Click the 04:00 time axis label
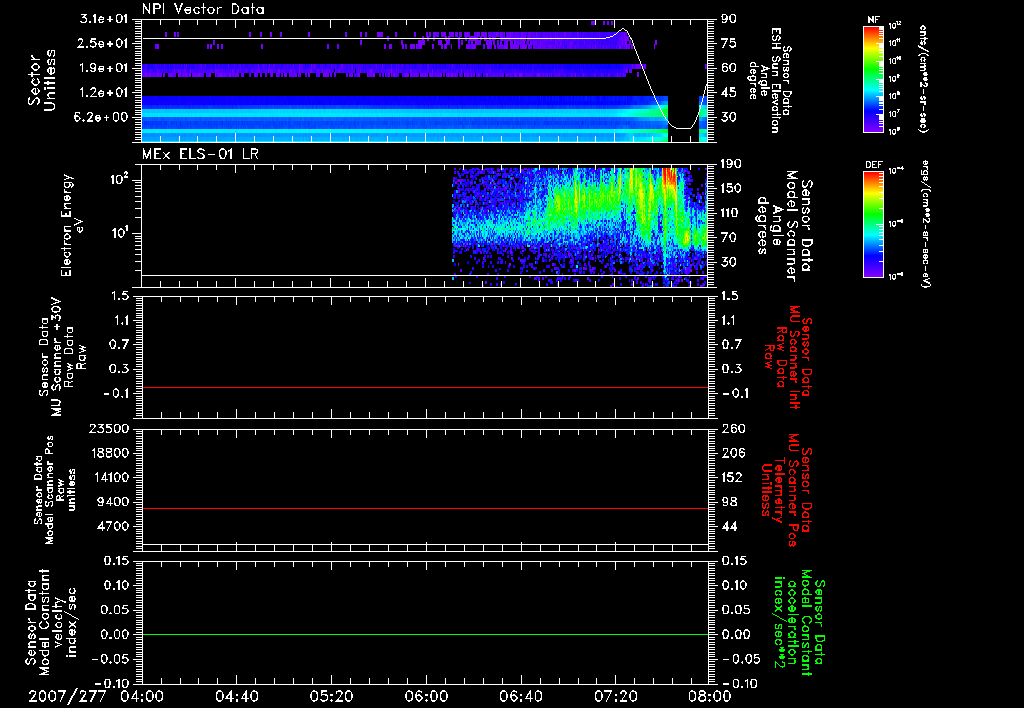 142,696
